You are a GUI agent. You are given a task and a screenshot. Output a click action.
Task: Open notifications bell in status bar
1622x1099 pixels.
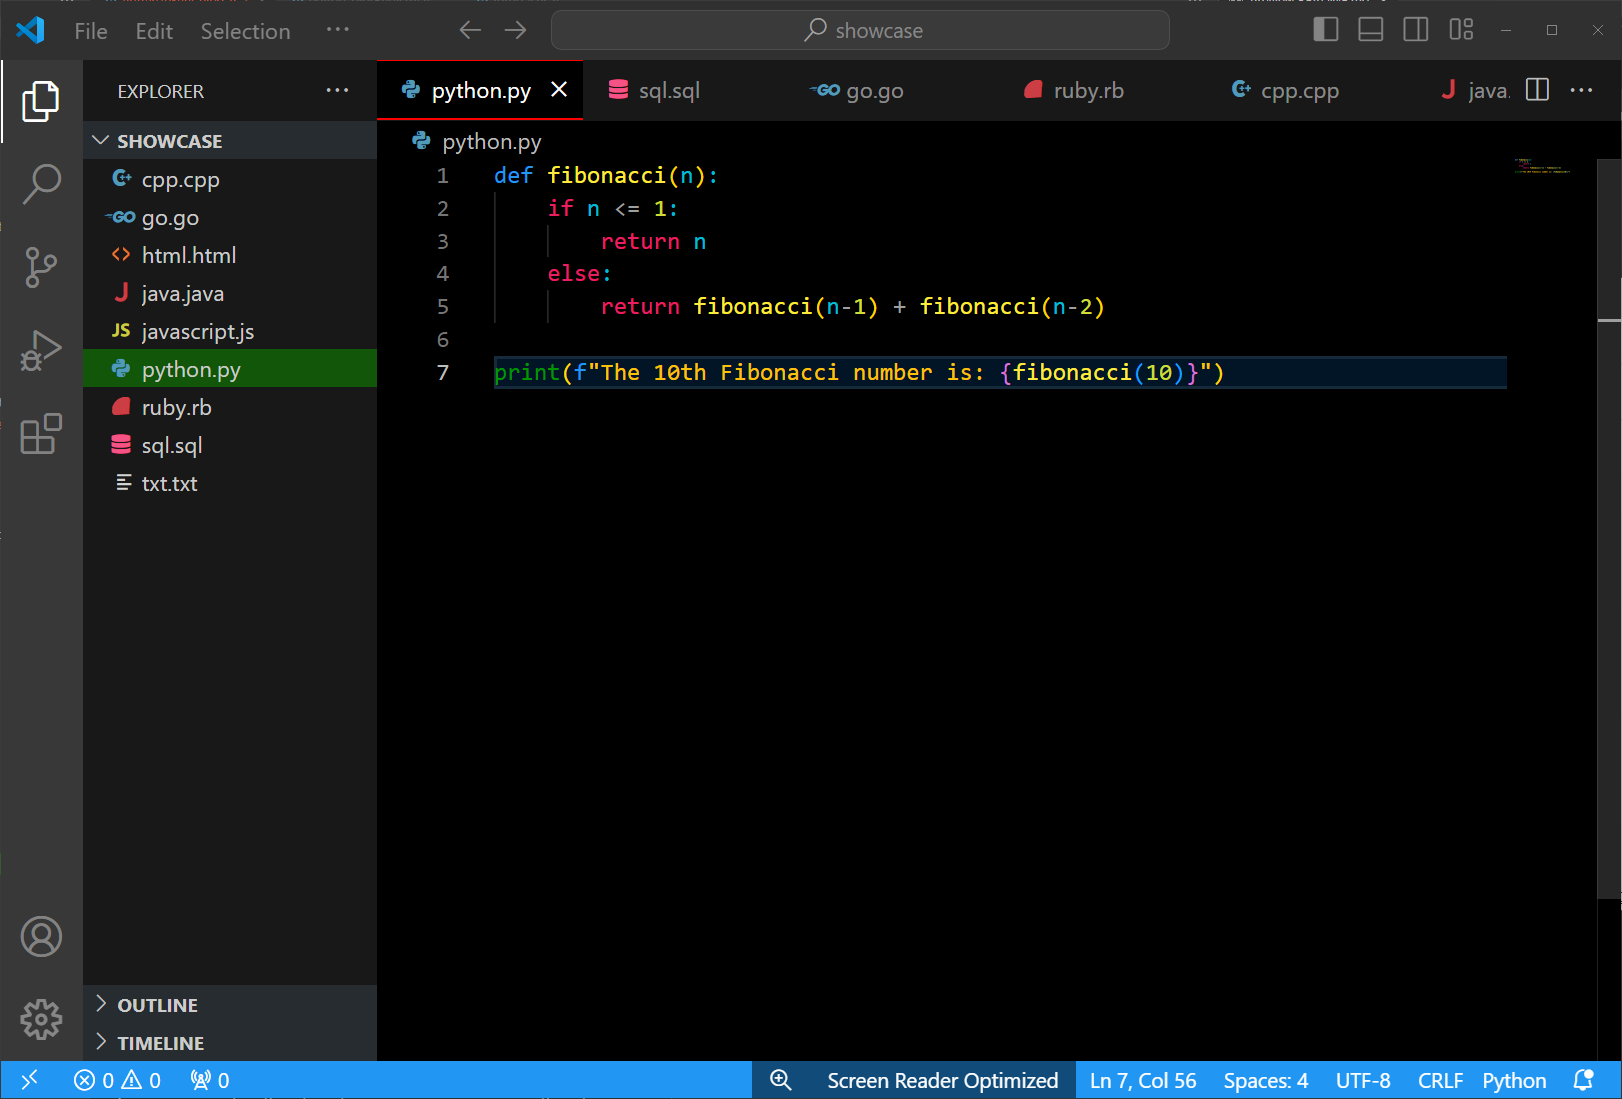1583,1080
